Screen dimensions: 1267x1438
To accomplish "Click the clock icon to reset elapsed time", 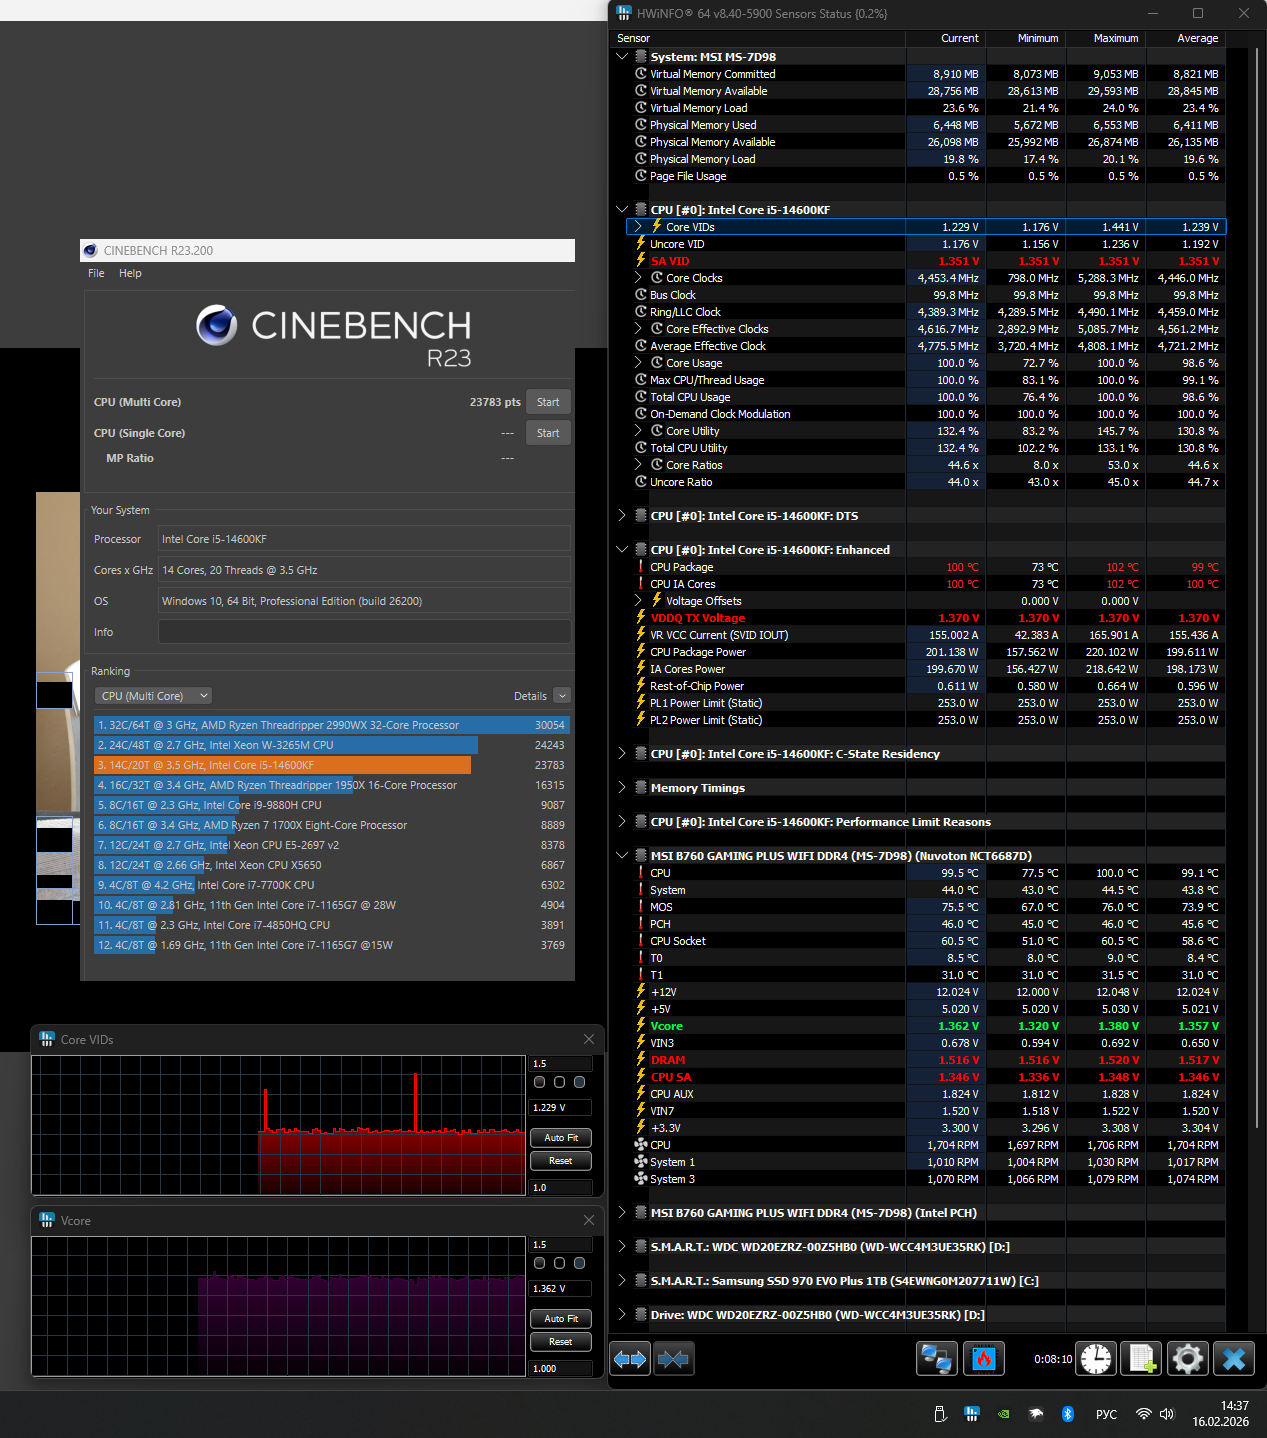I will 1096,1359.
